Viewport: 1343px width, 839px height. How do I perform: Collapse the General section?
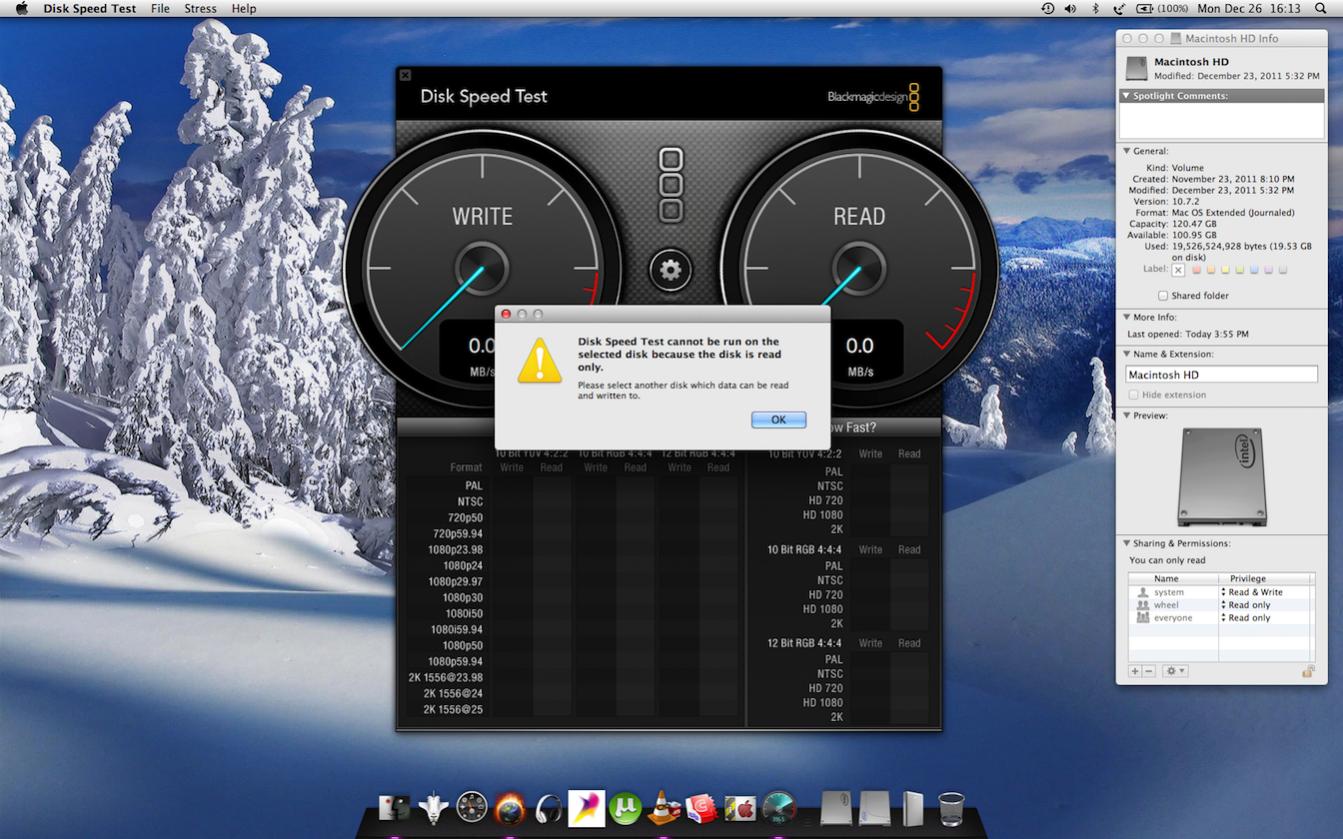point(1126,151)
